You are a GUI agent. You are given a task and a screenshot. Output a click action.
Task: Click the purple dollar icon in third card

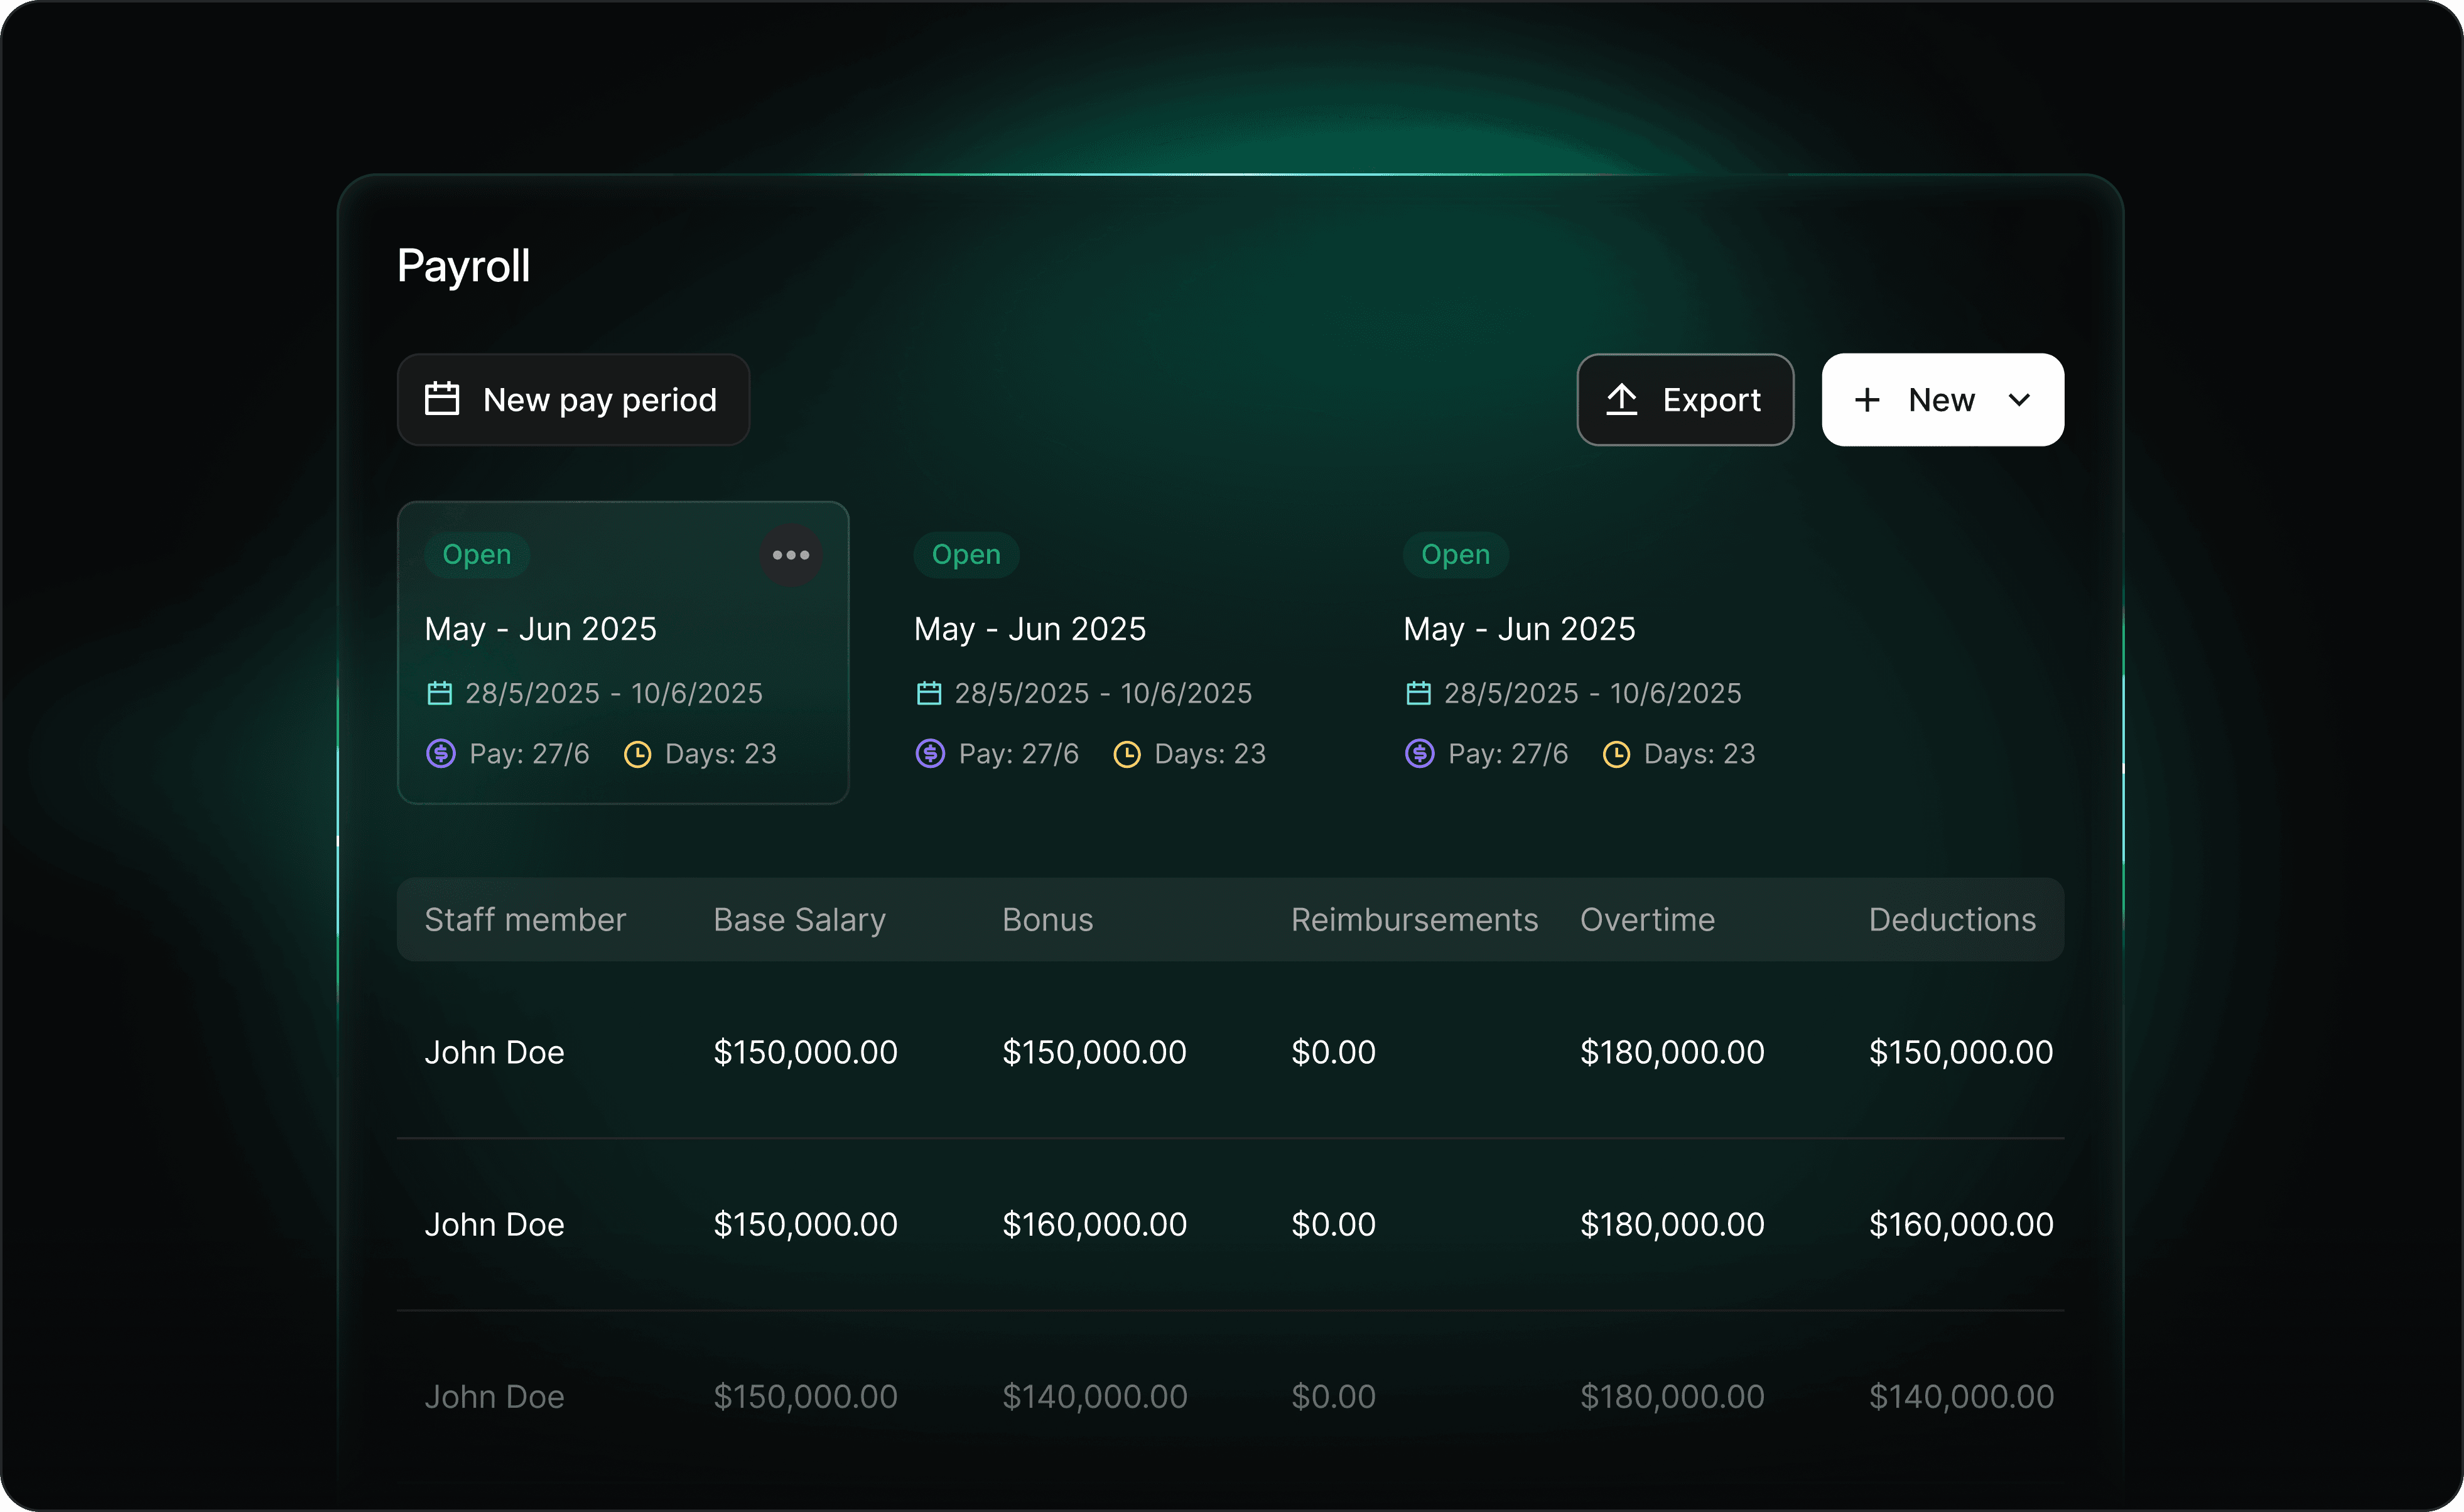point(1419,753)
